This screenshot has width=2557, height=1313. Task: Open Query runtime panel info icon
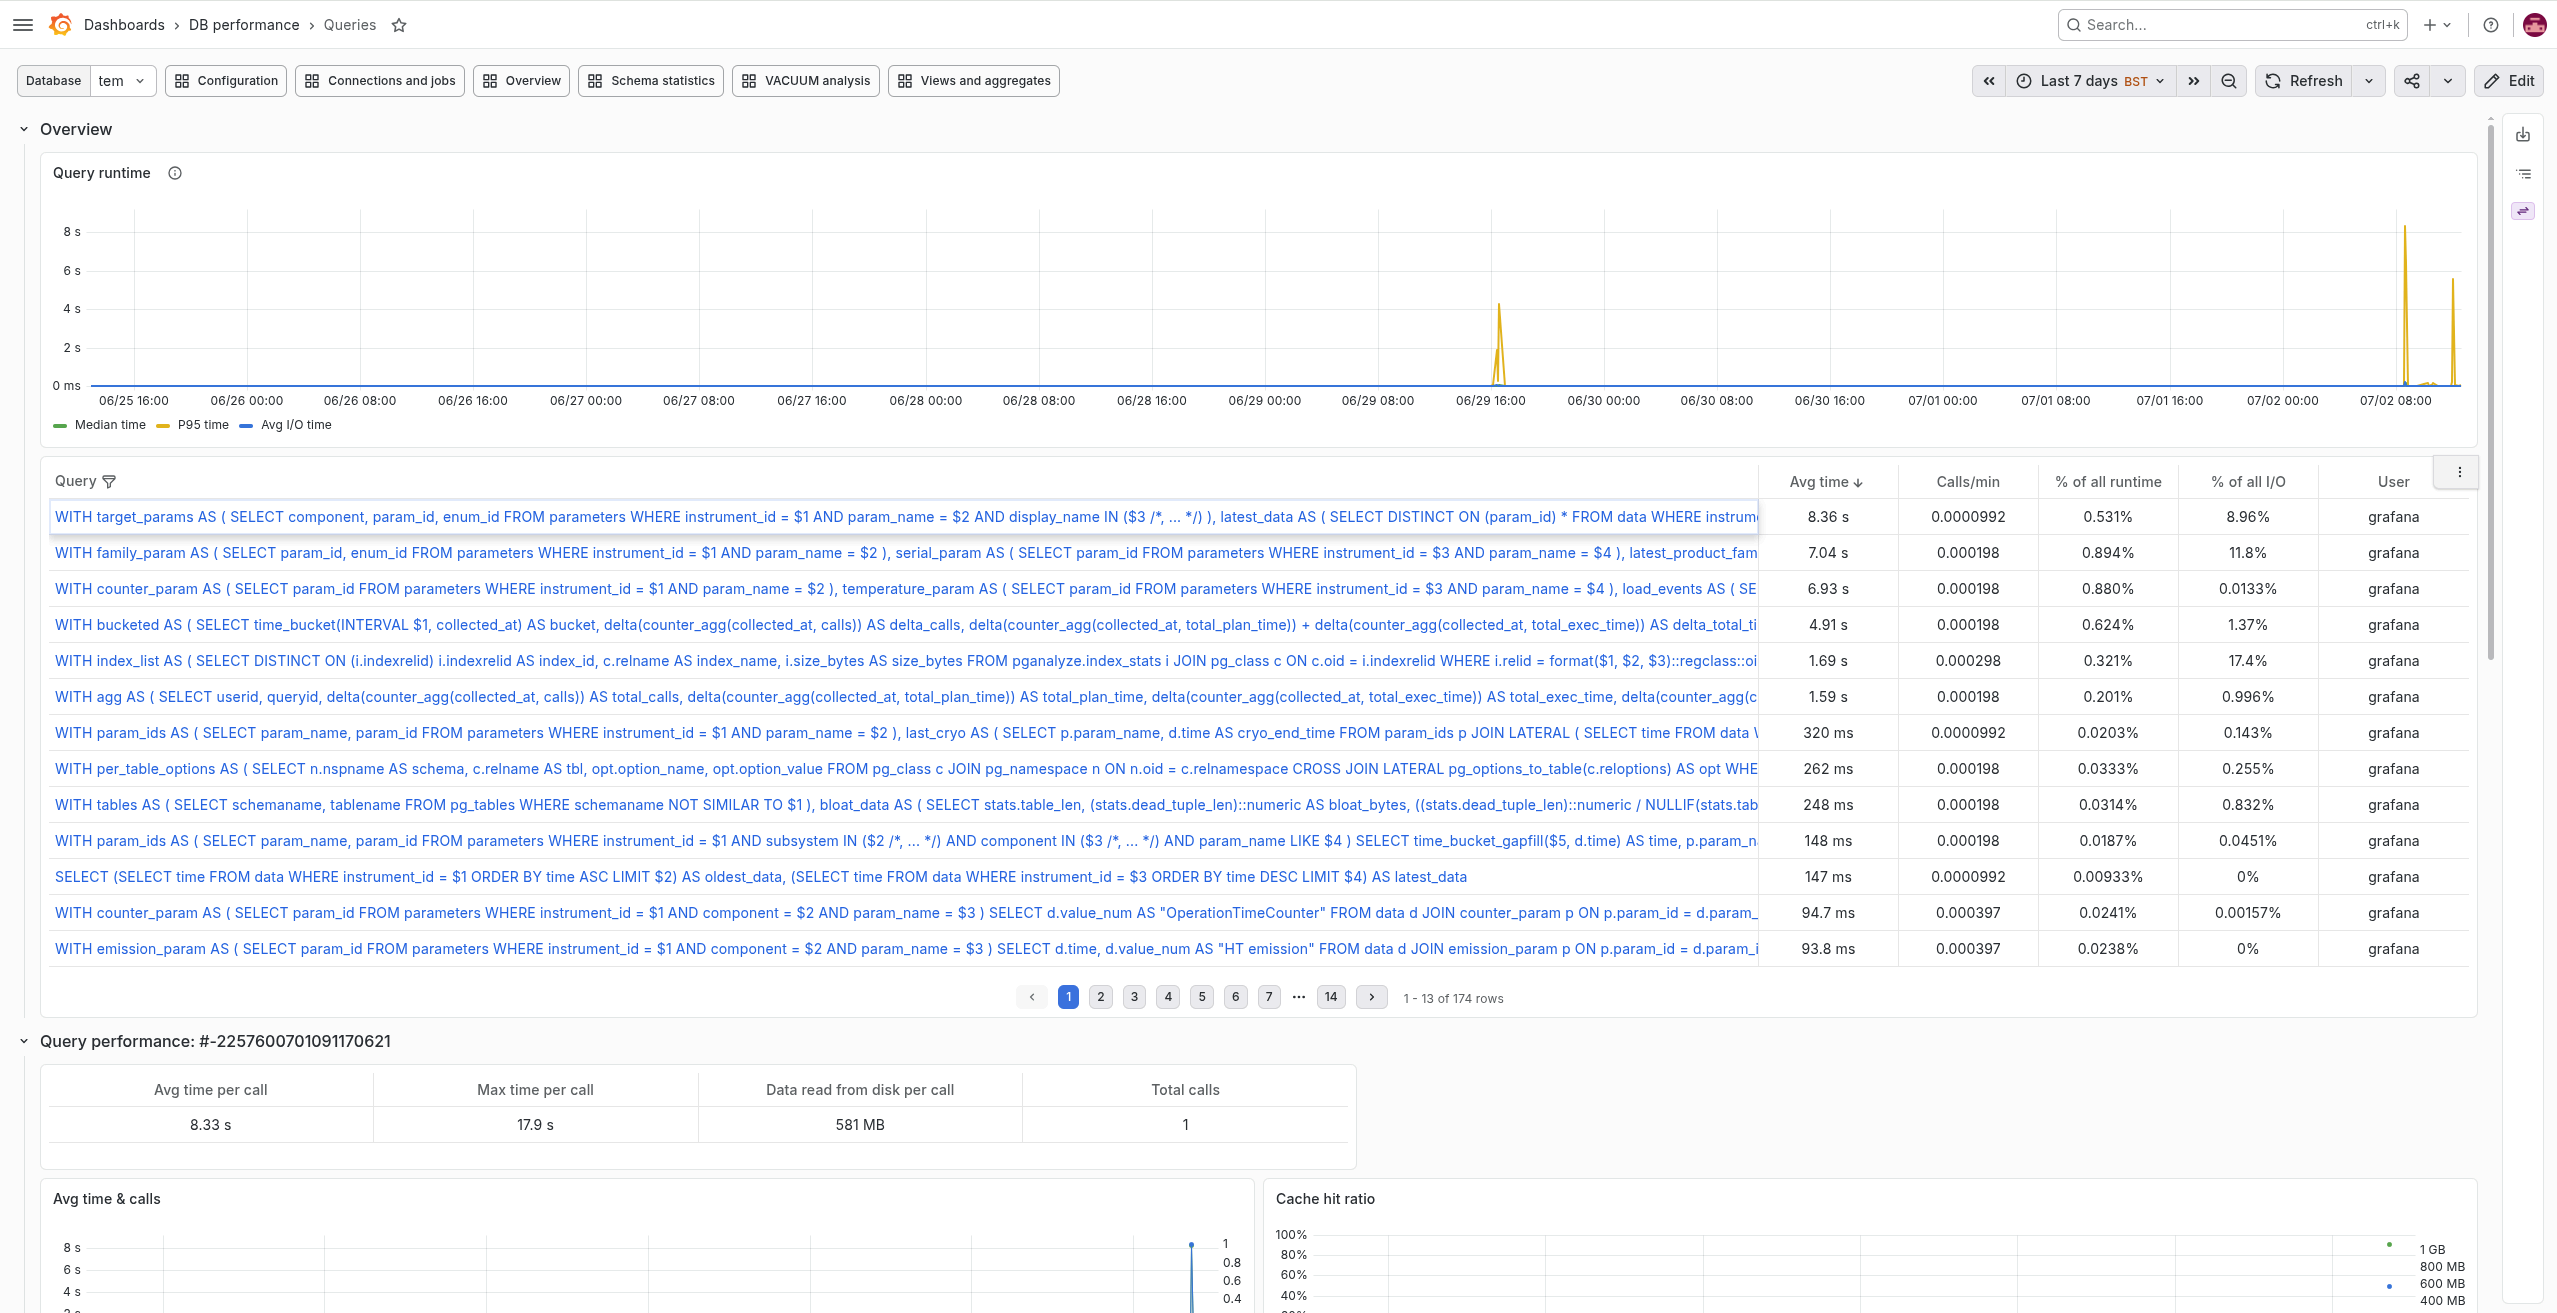[175, 173]
